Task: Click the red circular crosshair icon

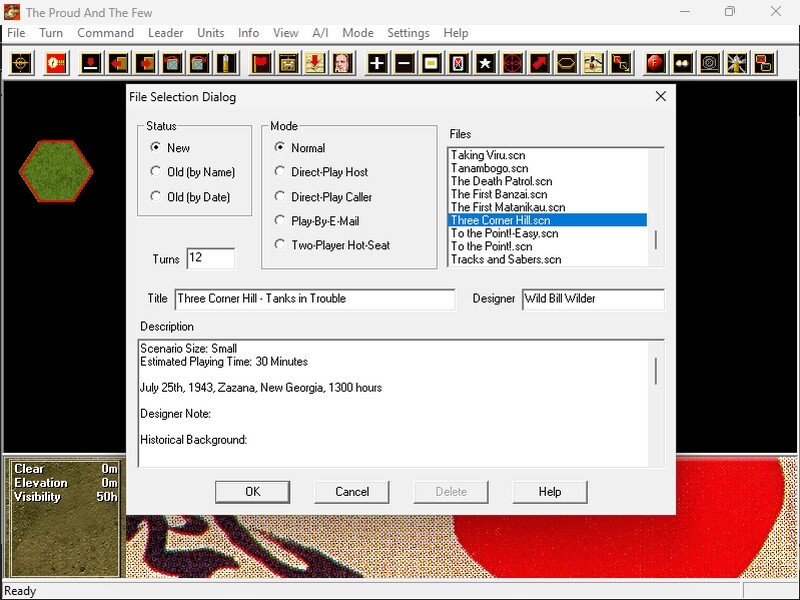Action: click(513, 63)
